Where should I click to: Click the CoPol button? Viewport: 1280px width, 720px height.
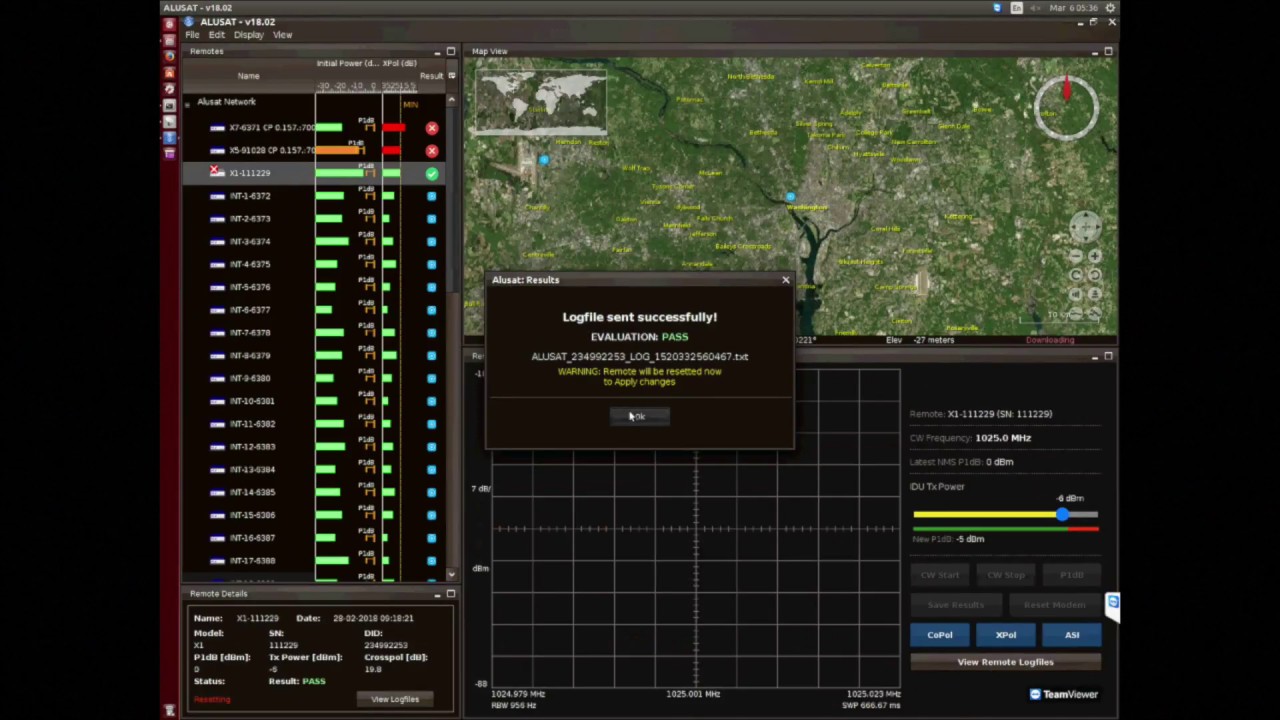click(939, 635)
